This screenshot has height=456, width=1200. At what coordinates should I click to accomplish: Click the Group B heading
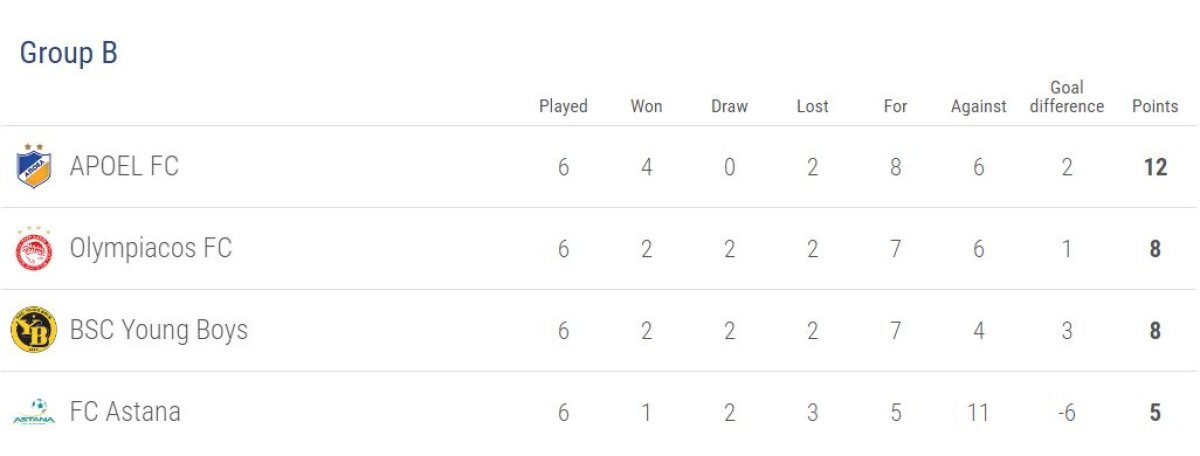(x=69, y=53)
